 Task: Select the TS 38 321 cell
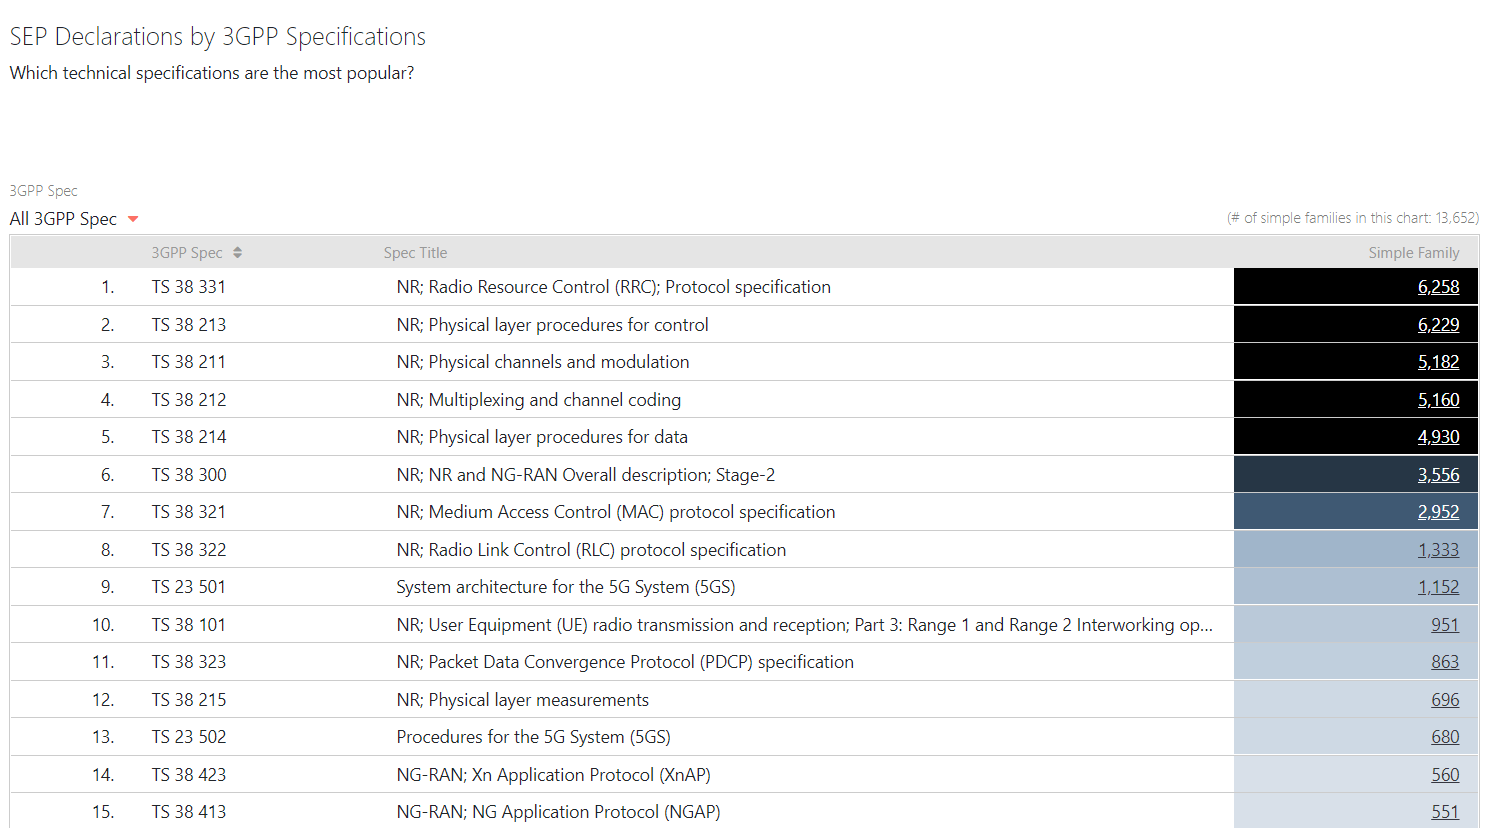[189, 512]
